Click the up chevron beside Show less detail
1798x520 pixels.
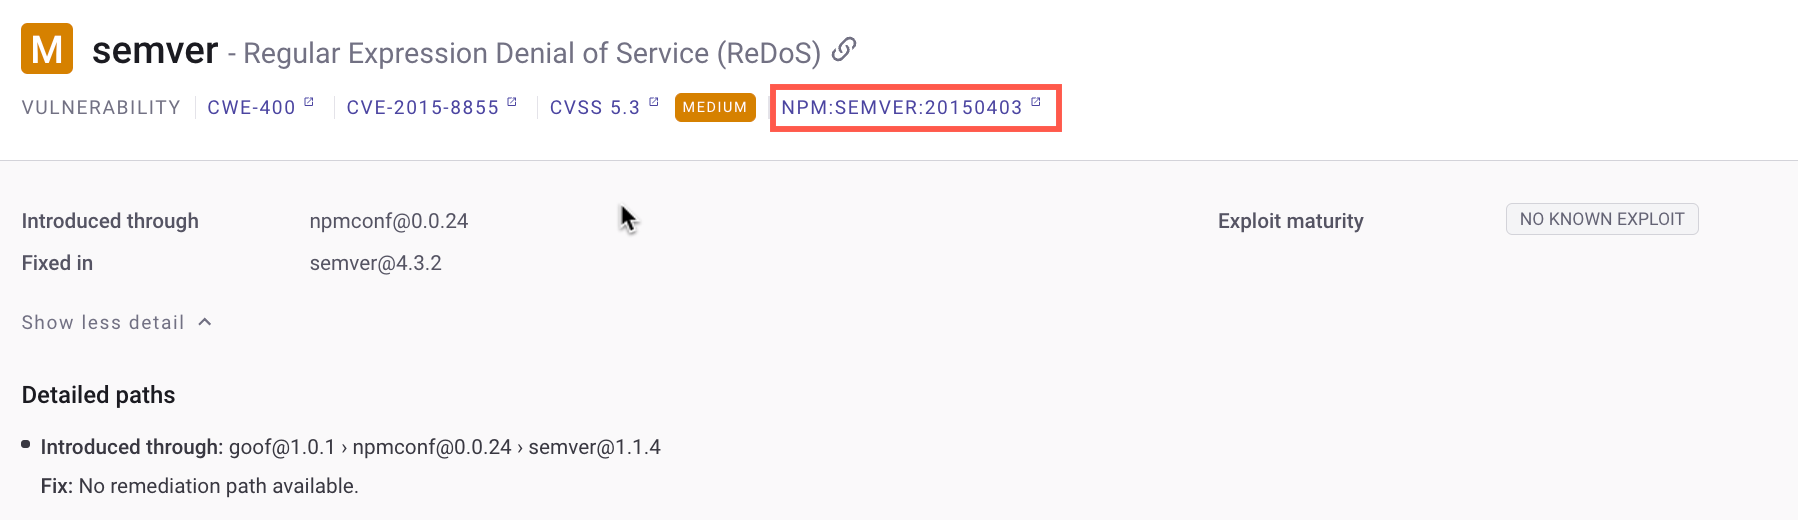205,322
